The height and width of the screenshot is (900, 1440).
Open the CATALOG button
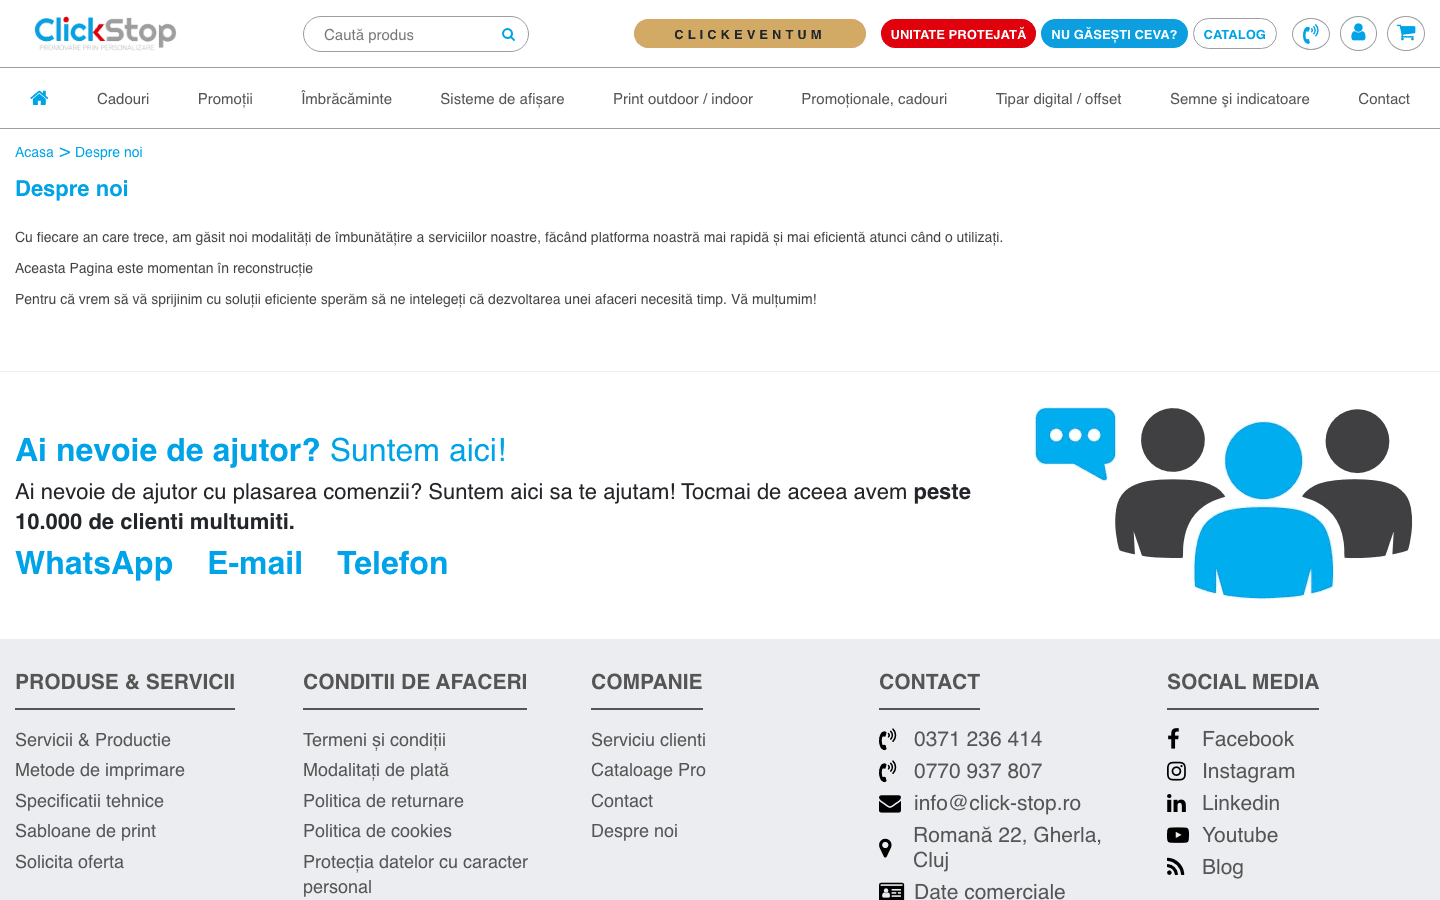1235,34
